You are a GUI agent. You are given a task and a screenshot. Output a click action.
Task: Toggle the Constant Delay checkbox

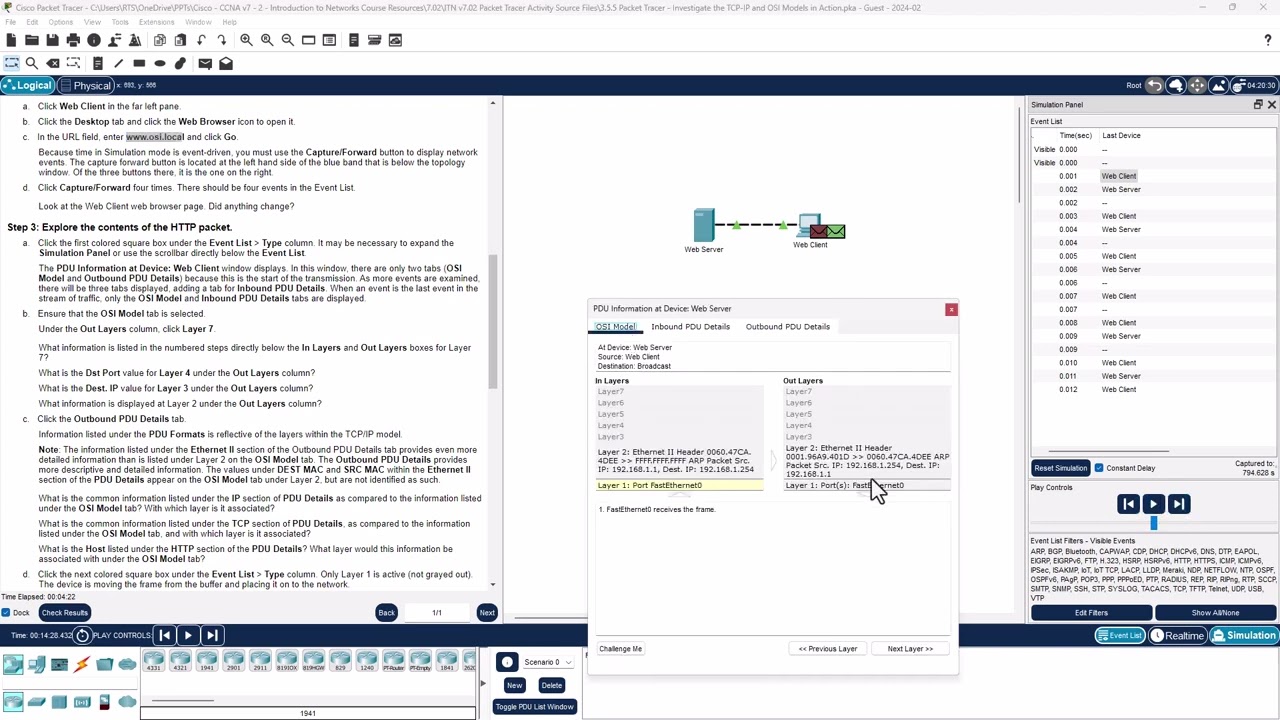(1099, 468)
